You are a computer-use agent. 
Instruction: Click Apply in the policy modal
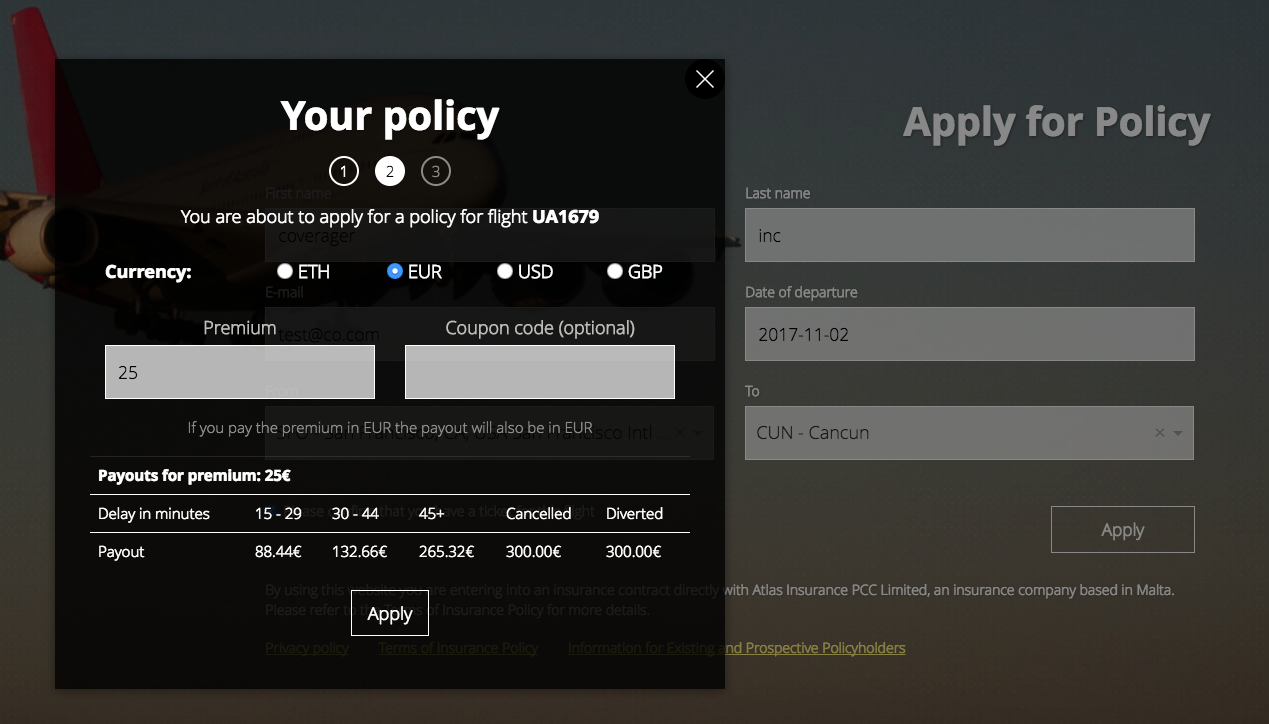tap(389, 613)
